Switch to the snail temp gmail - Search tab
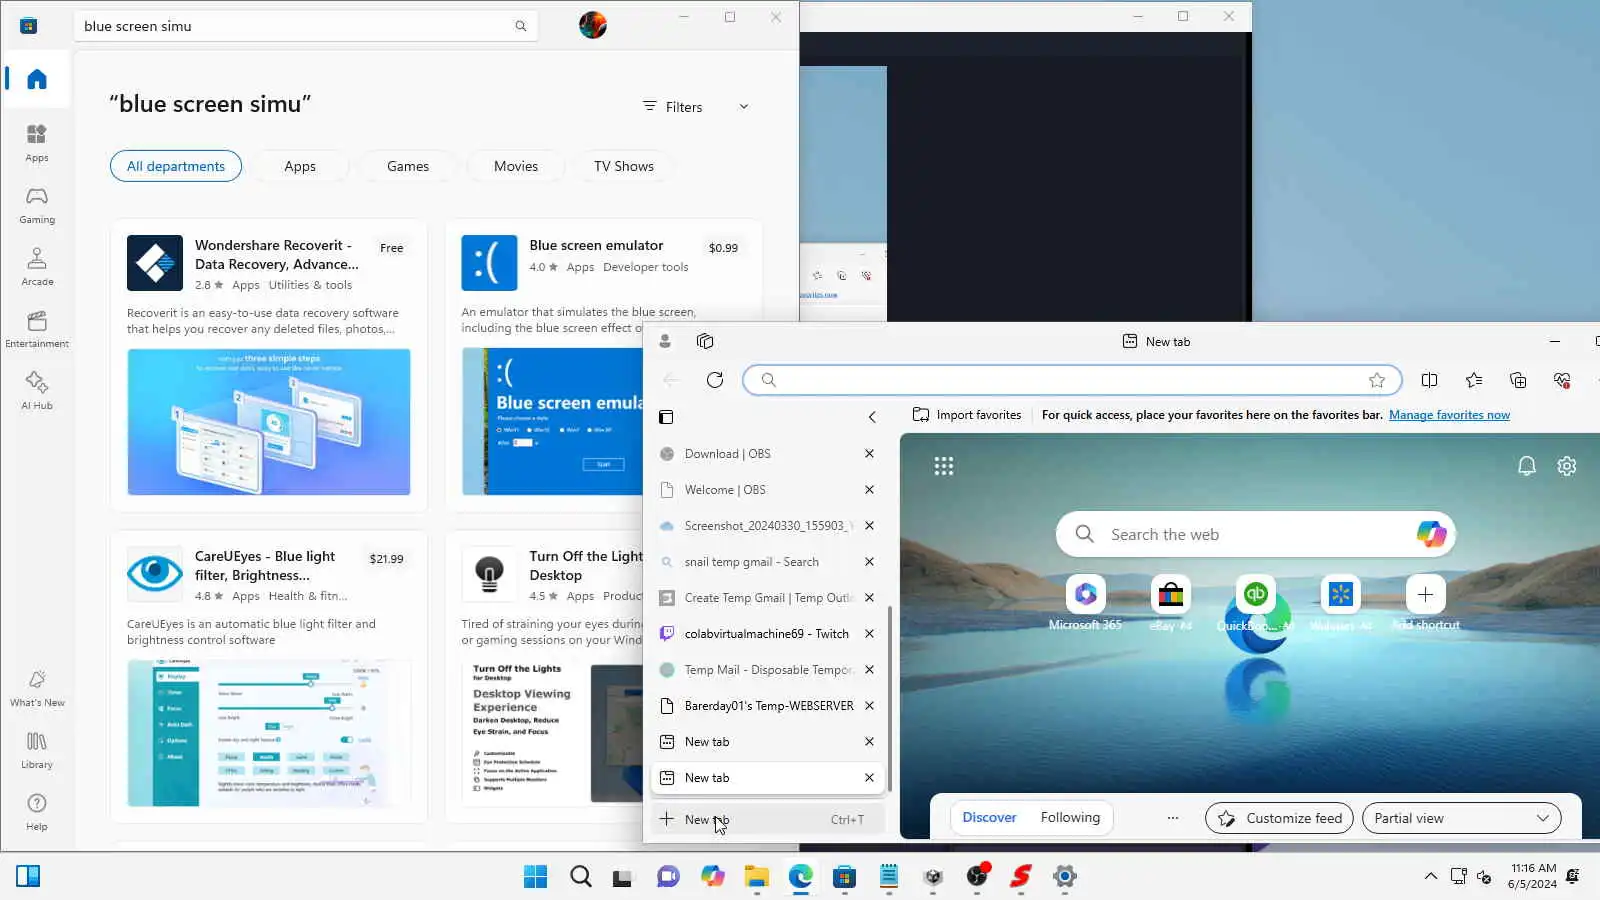The image size is (1600, 900). (767, 562)
